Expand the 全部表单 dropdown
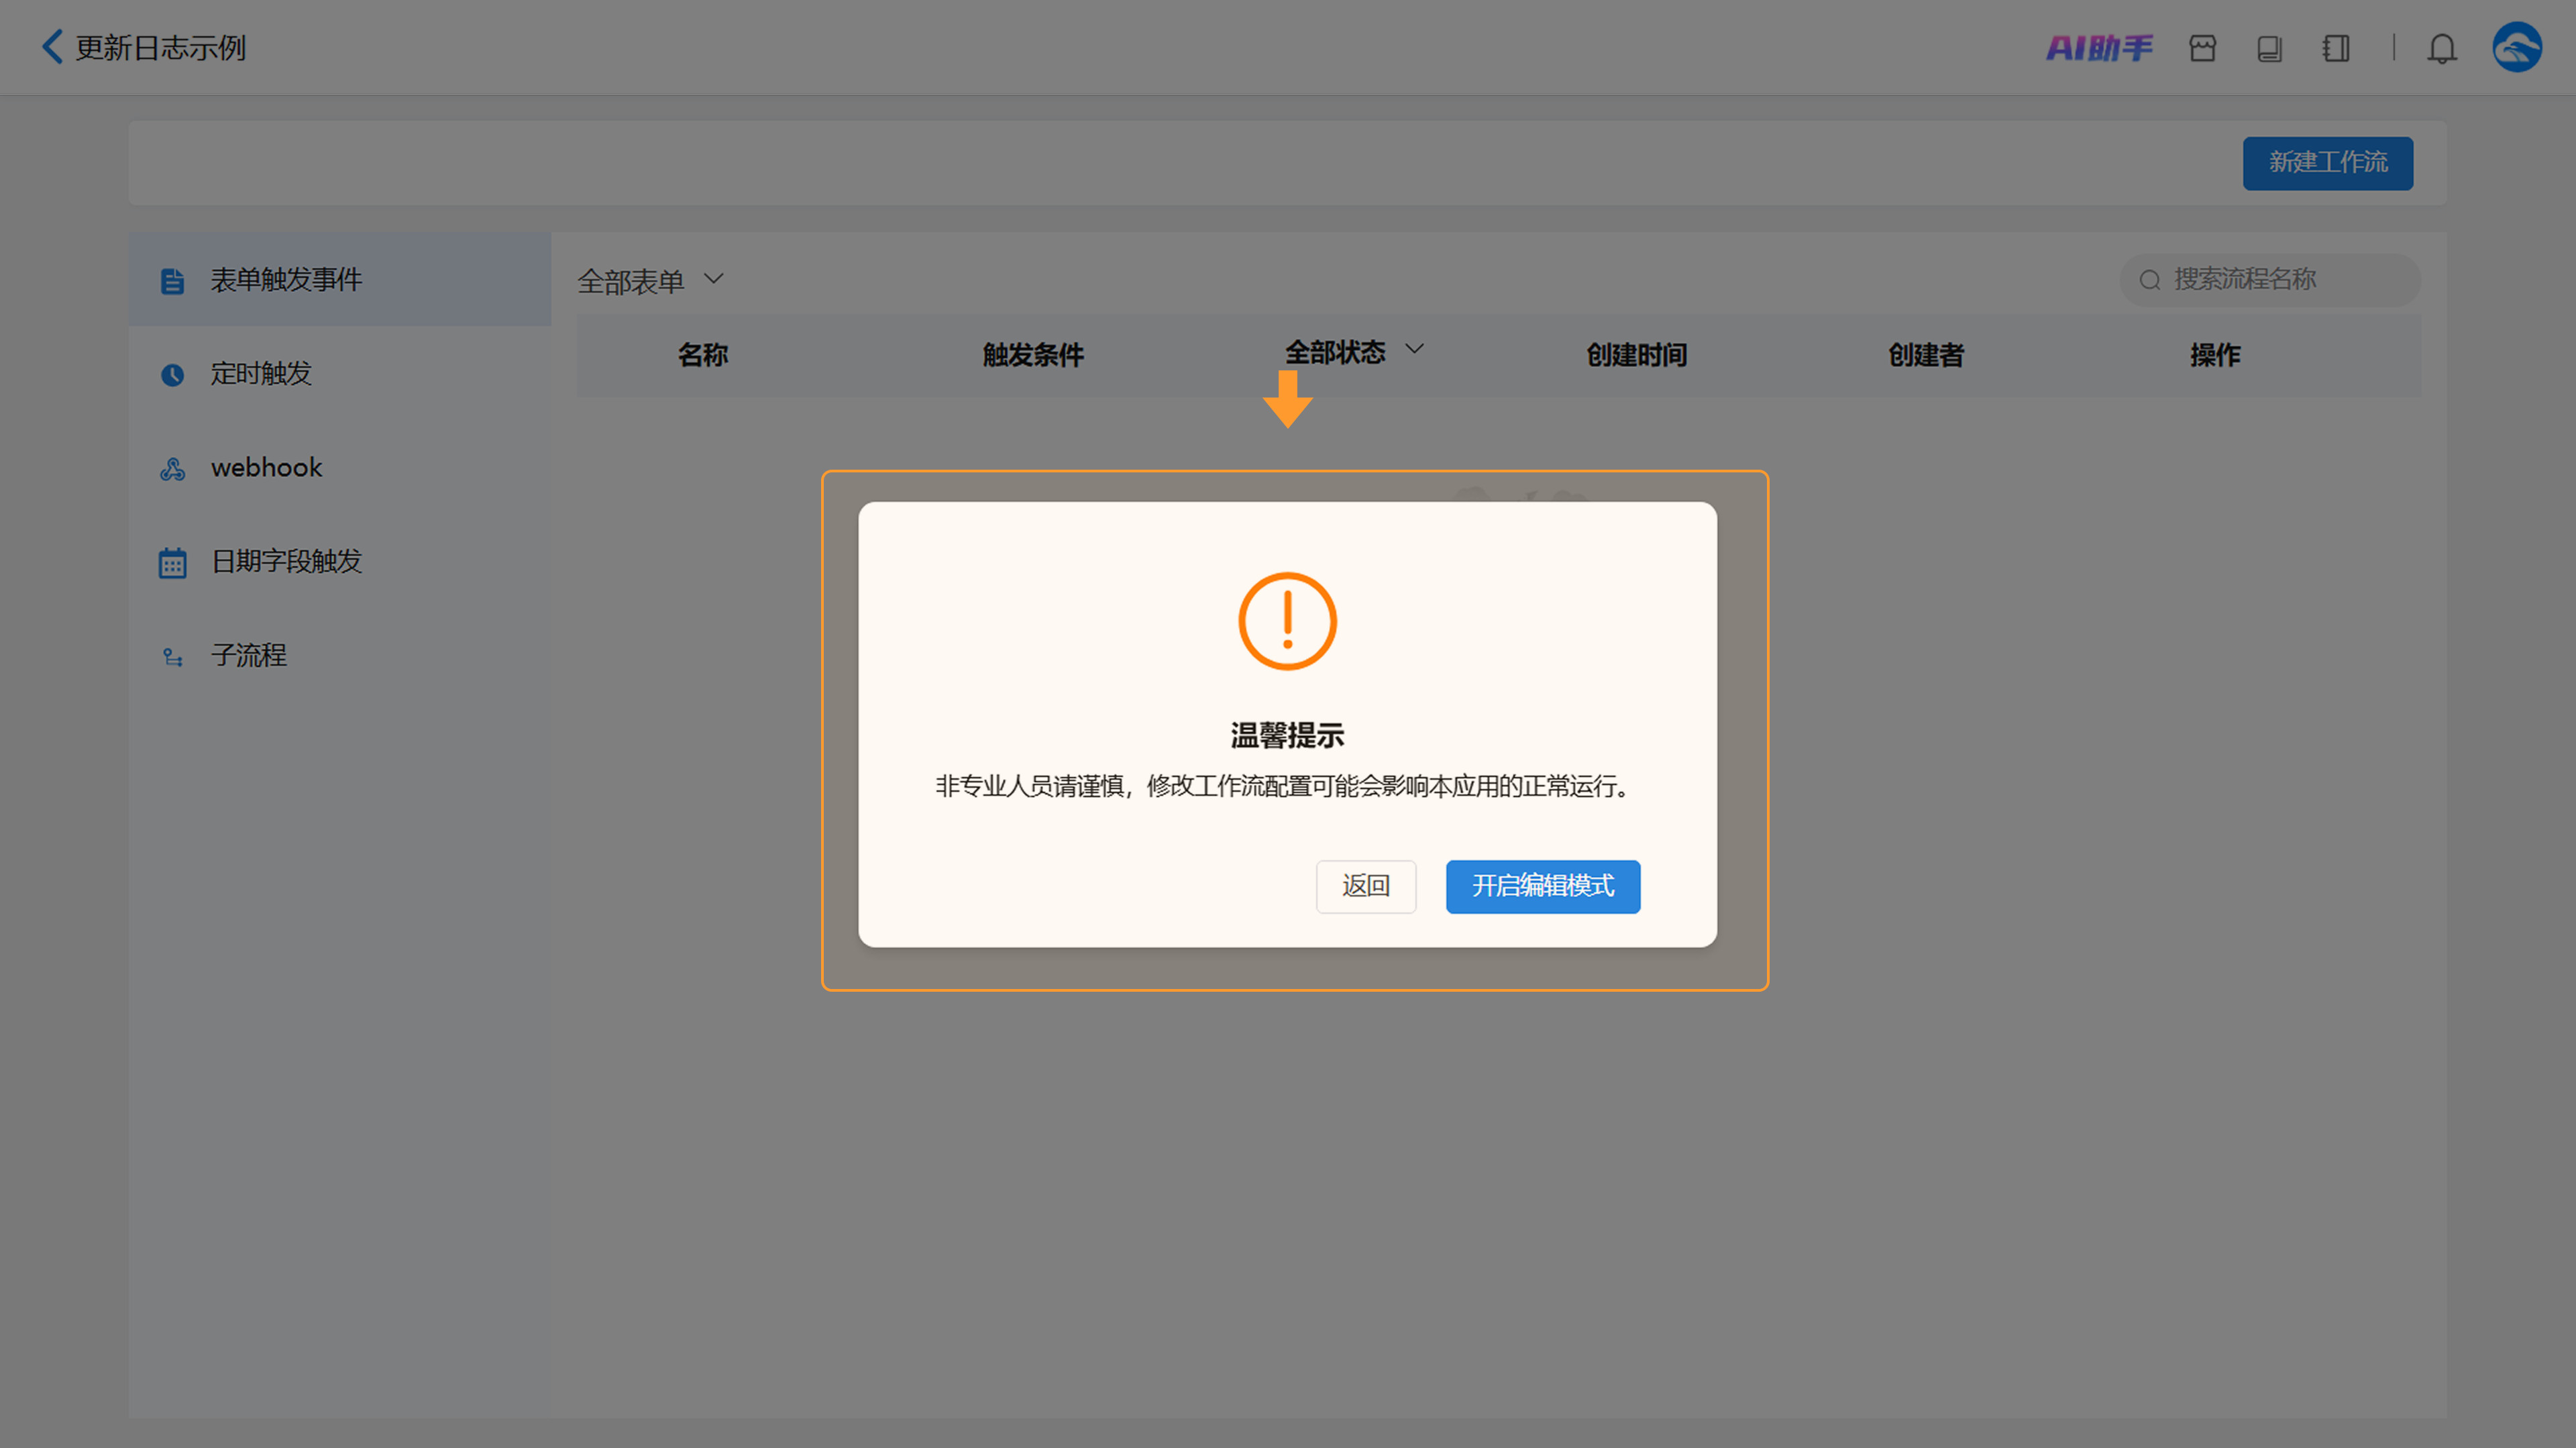 pyautogui.click(x=650, y=281)
